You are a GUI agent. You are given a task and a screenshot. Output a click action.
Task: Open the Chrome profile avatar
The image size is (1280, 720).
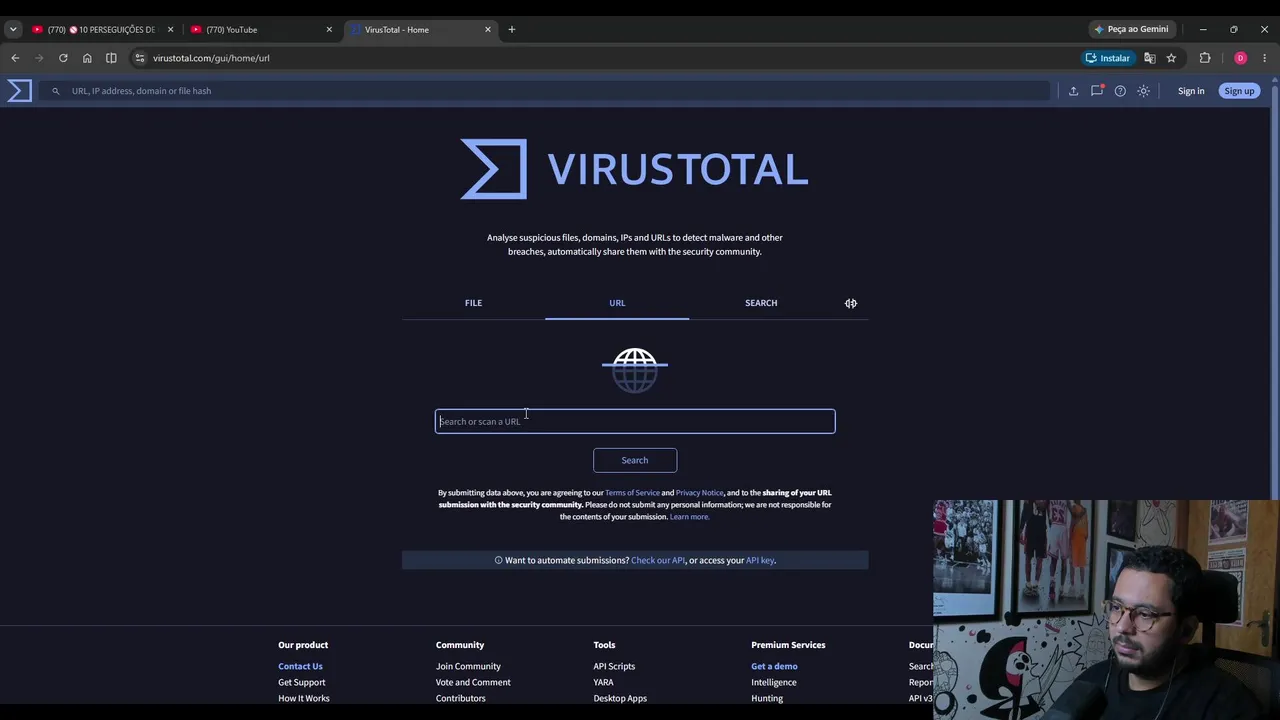1241,58
